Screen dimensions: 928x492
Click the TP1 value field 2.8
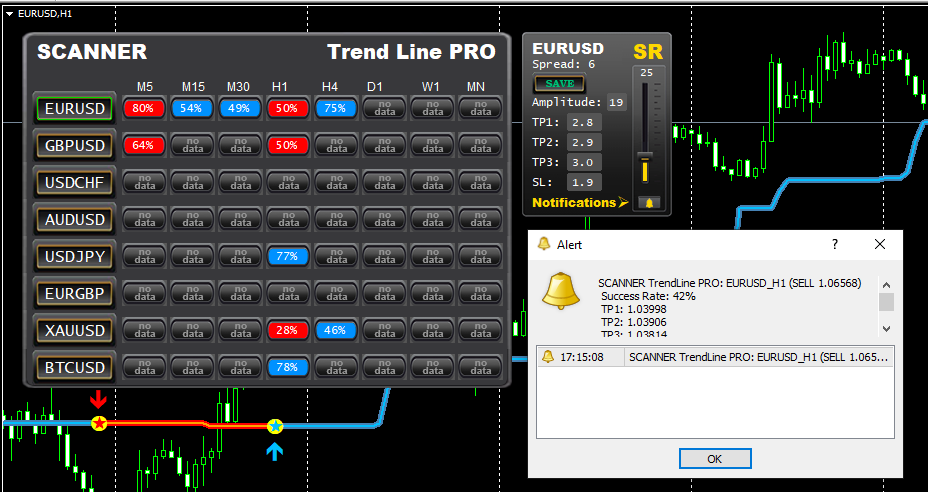[x=584, y=123]
